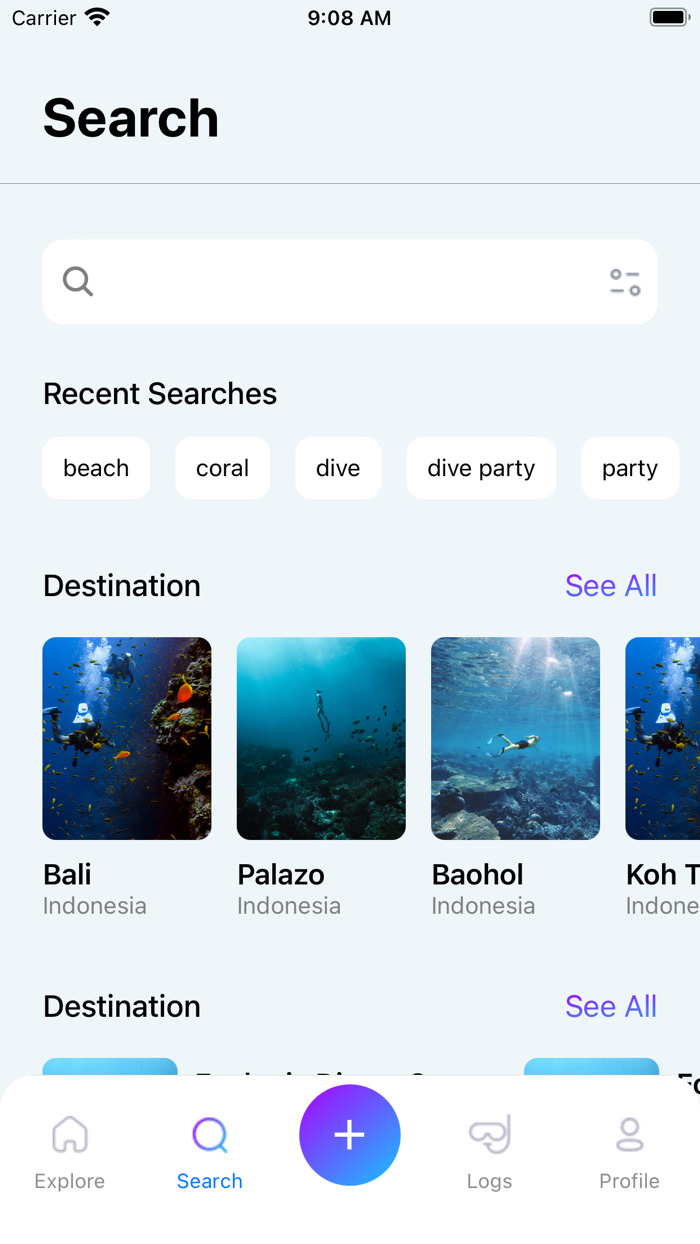This screenshot has height=1244, width=700.
Task: Select the magnifying glass search icon
Action: (x=78, y=282)
